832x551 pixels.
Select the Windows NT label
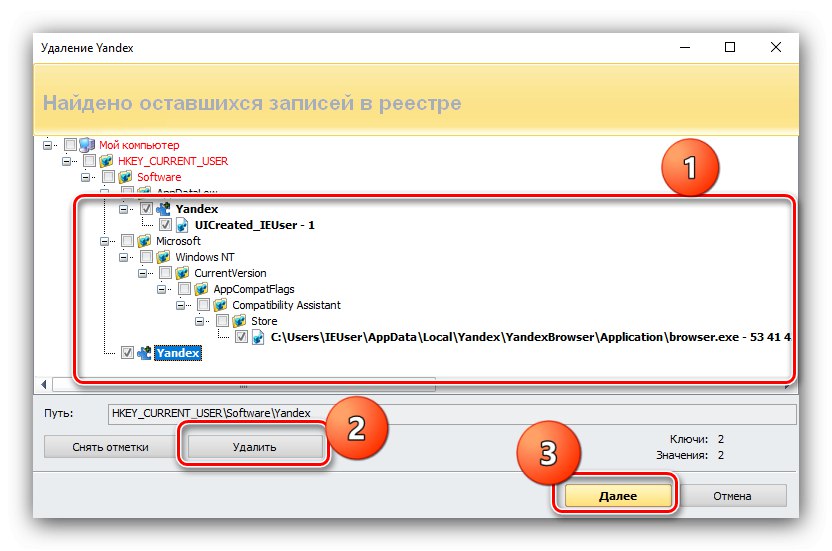tap(205, 257)
